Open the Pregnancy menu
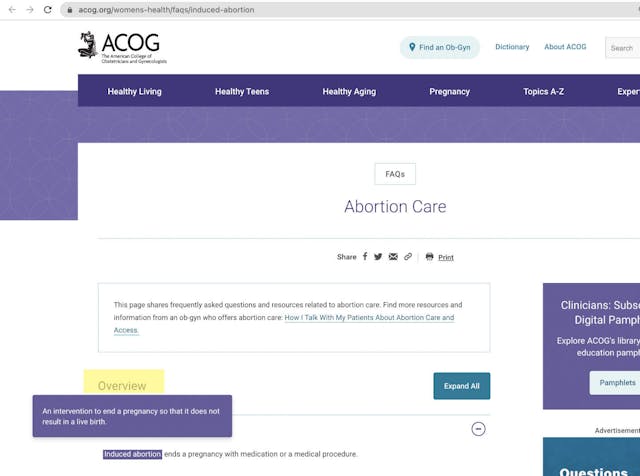 (449, 91)
